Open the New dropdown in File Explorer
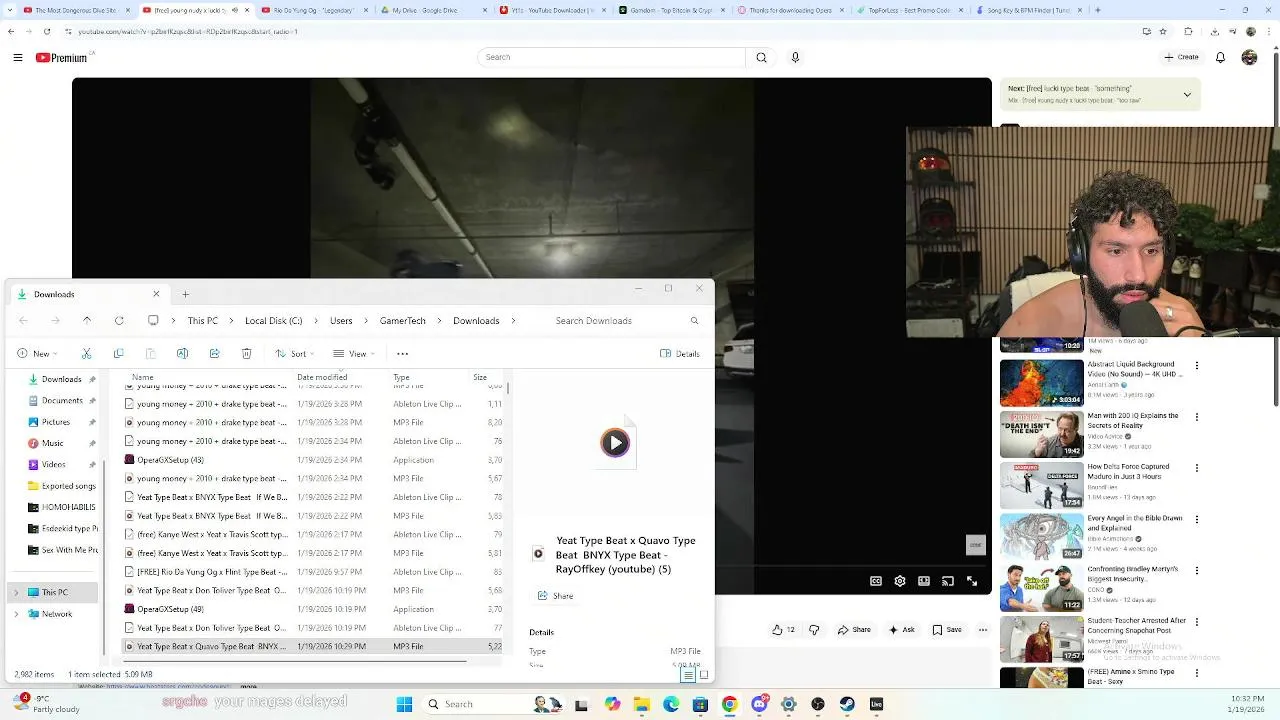This screenshot has width=1280, height=720. [36, 354]
